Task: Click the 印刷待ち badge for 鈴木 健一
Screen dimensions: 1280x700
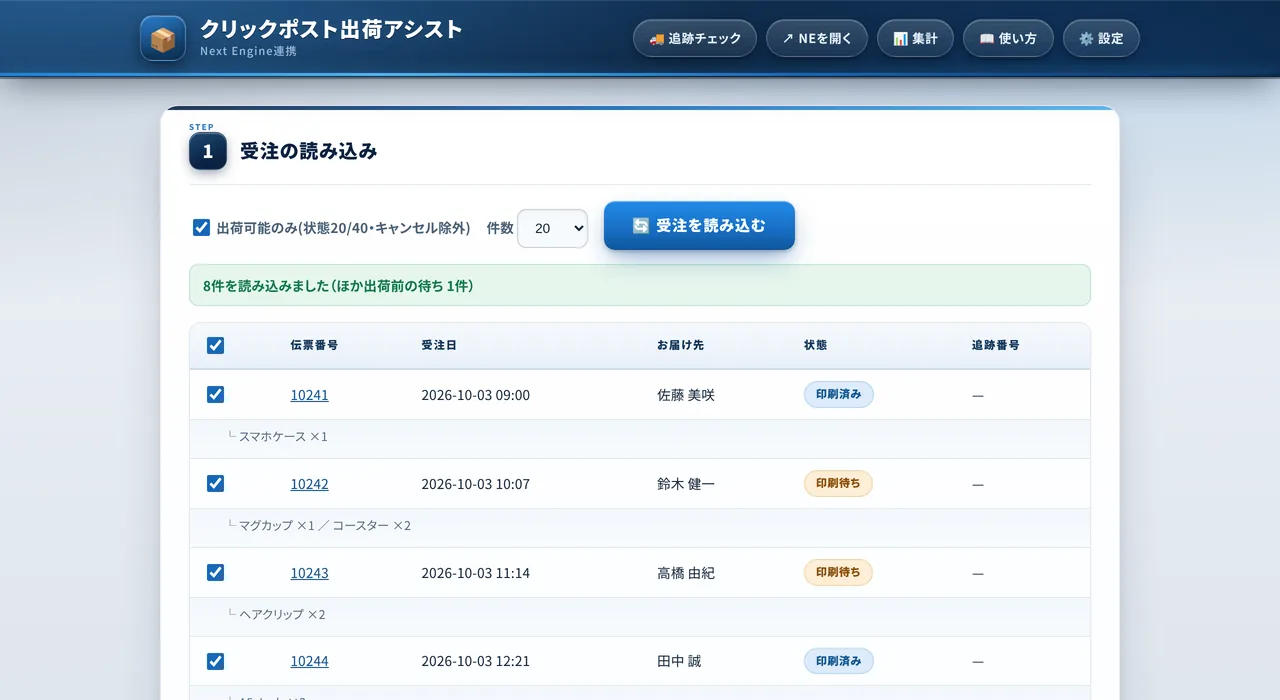Action: point(838,483)
